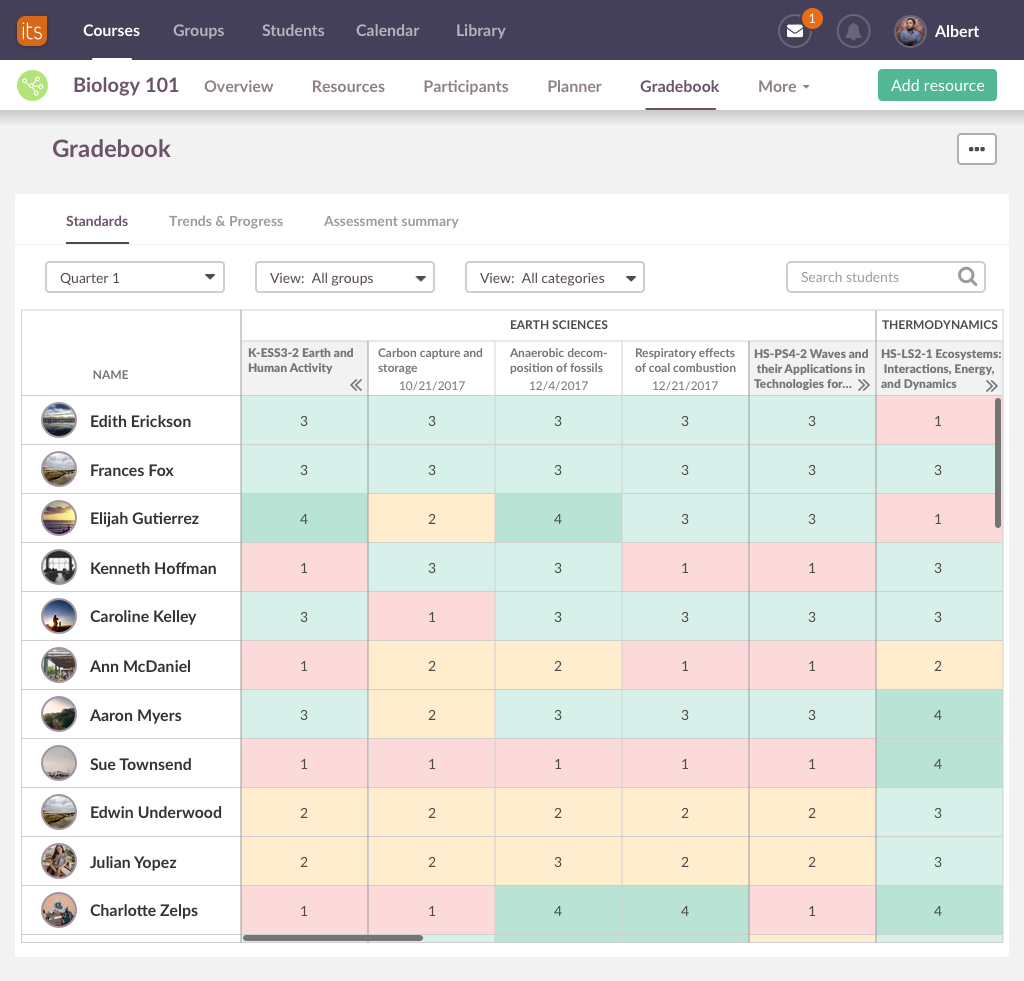Open the itslearning home logo

(x=31, y=31)
